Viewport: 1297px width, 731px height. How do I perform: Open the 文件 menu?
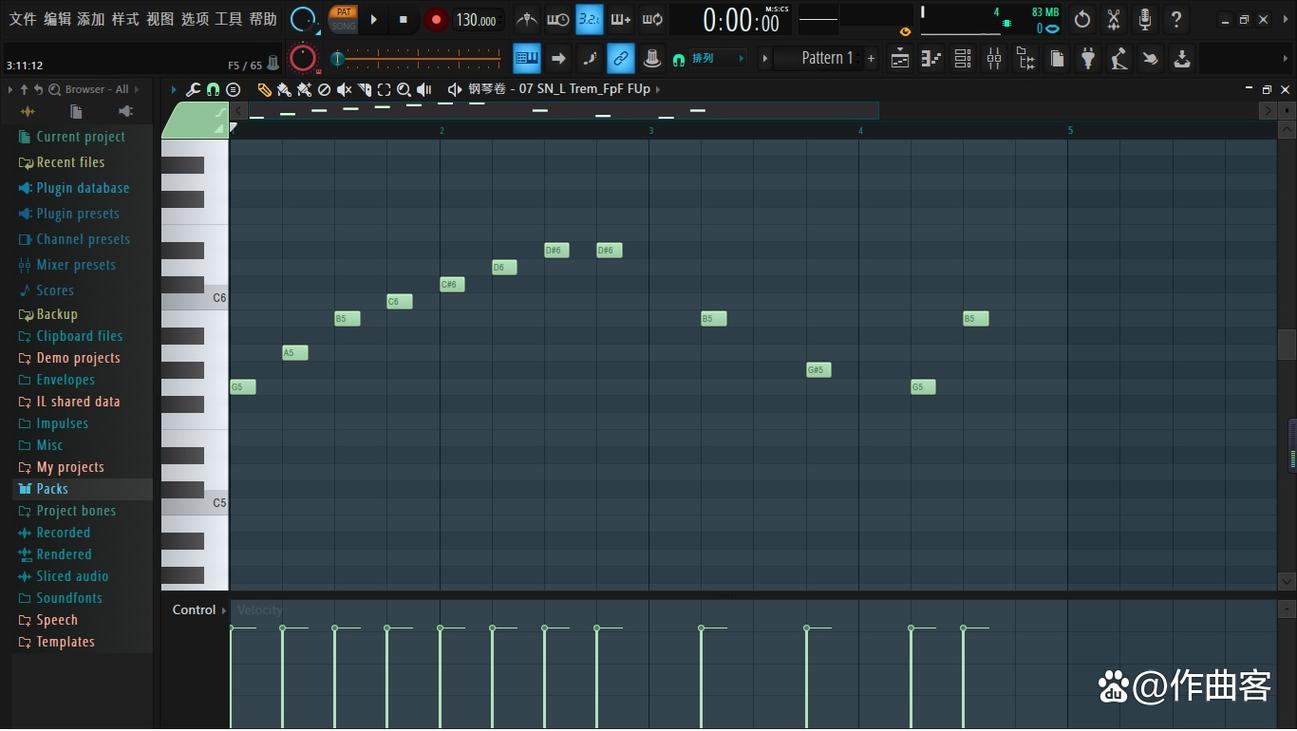point(22,19)
